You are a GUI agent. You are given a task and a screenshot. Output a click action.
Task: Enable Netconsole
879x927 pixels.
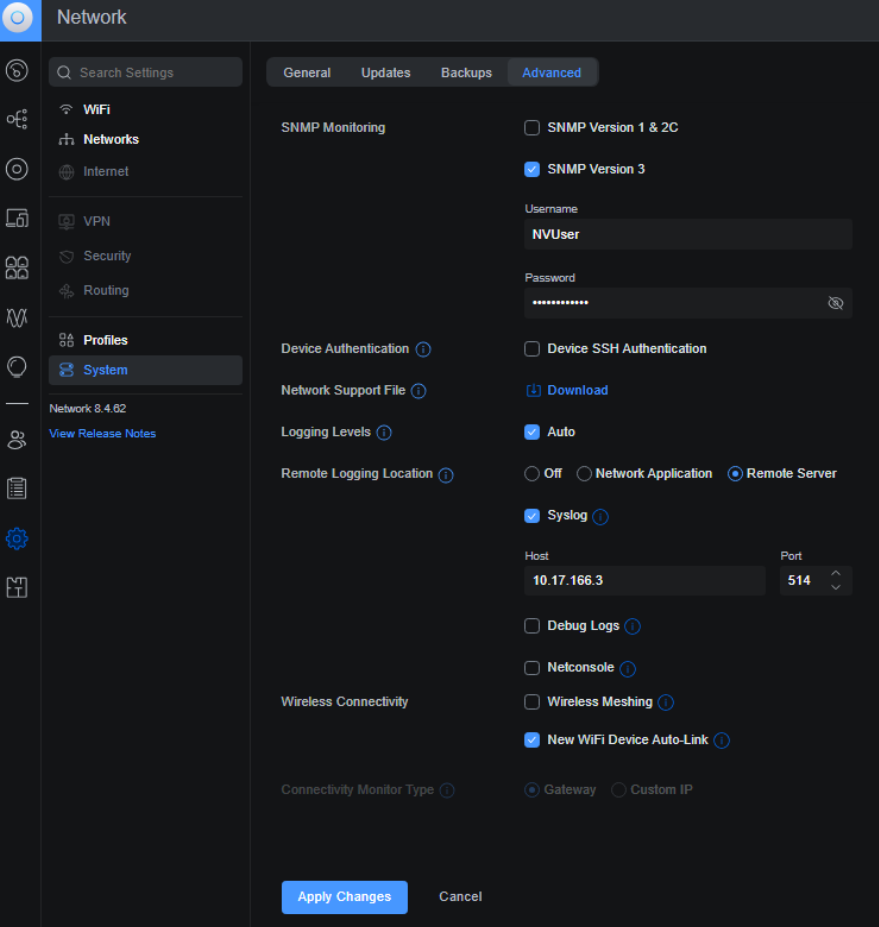[532, 668]
